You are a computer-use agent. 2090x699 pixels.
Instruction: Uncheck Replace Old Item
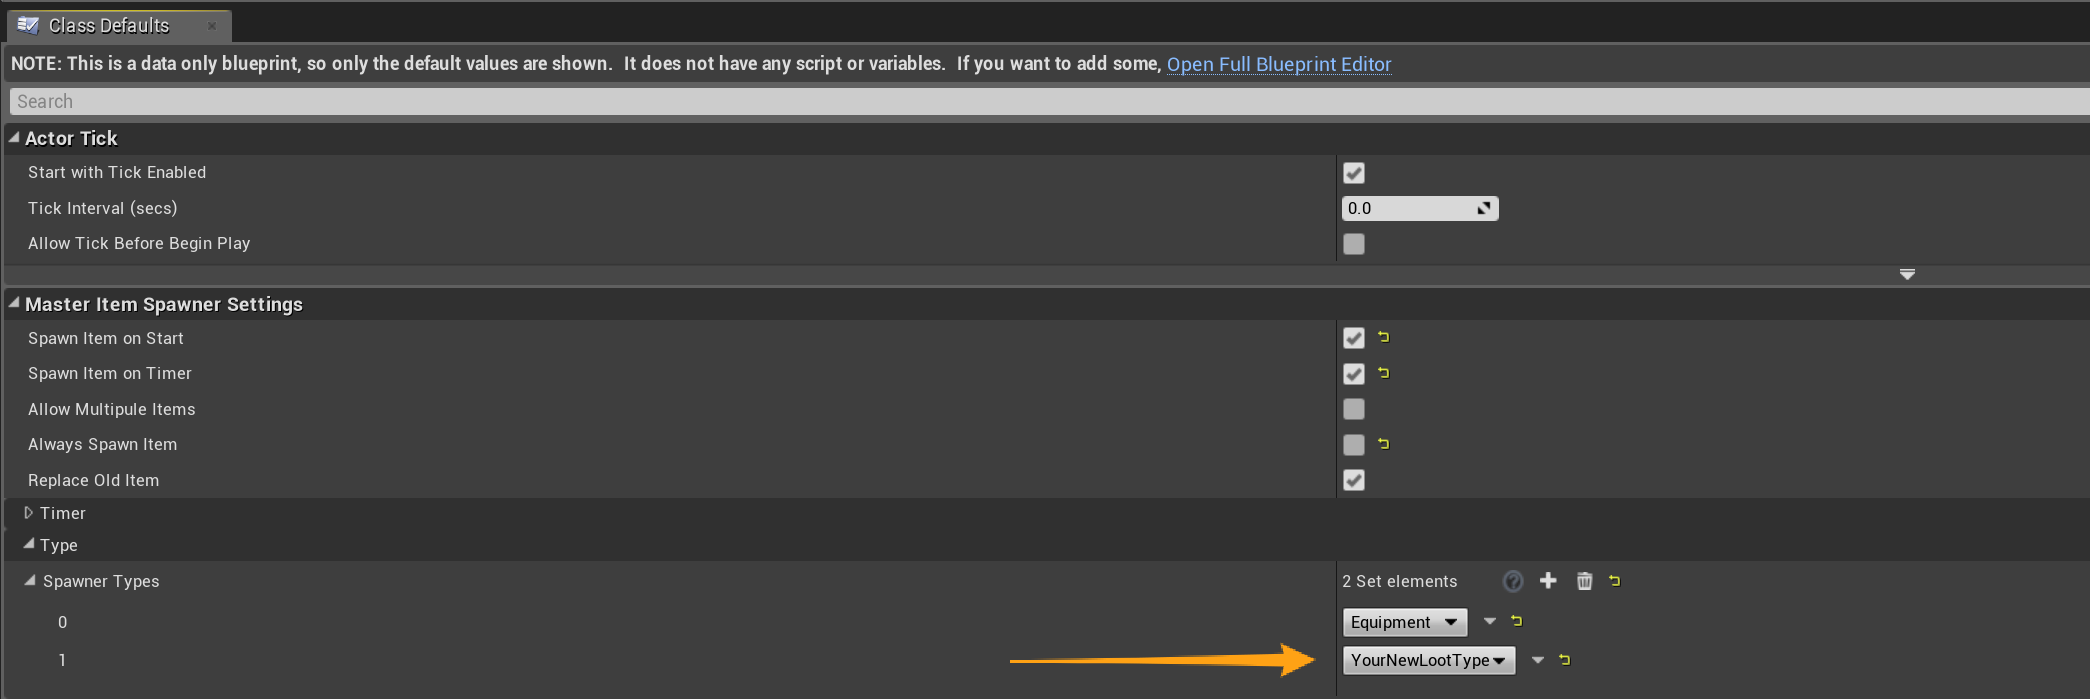tap(1354, 480)
